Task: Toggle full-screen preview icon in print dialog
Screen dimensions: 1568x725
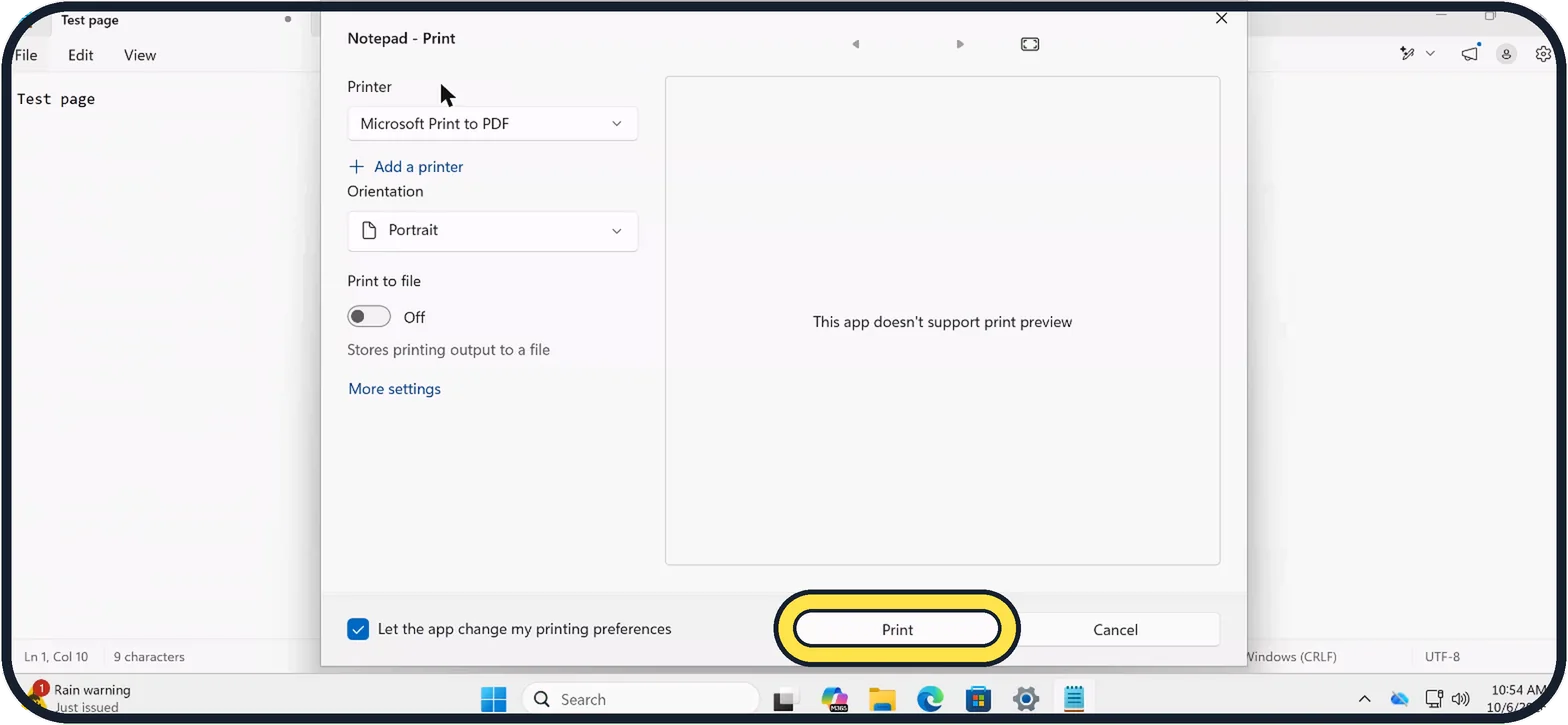Action: (1030, 44)
